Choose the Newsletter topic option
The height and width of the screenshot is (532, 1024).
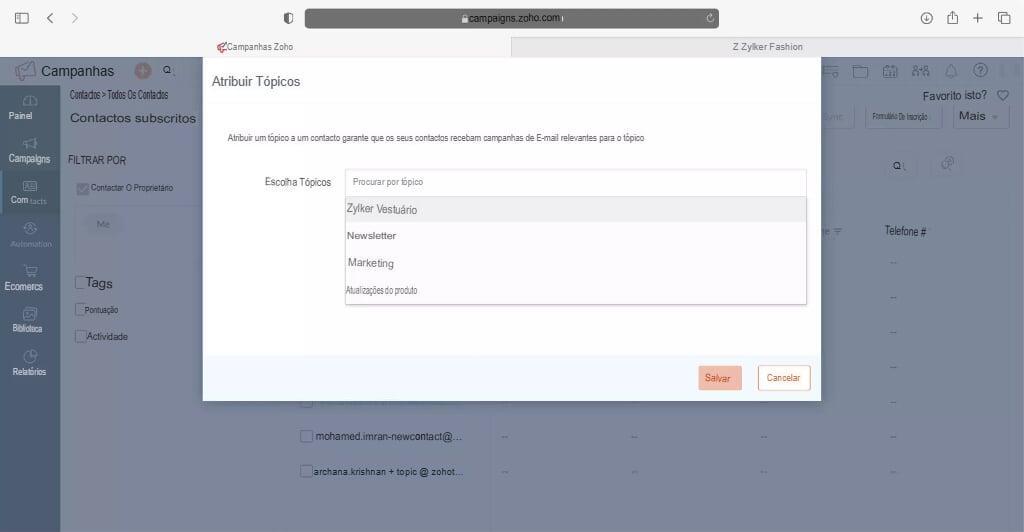click(575, 236)
